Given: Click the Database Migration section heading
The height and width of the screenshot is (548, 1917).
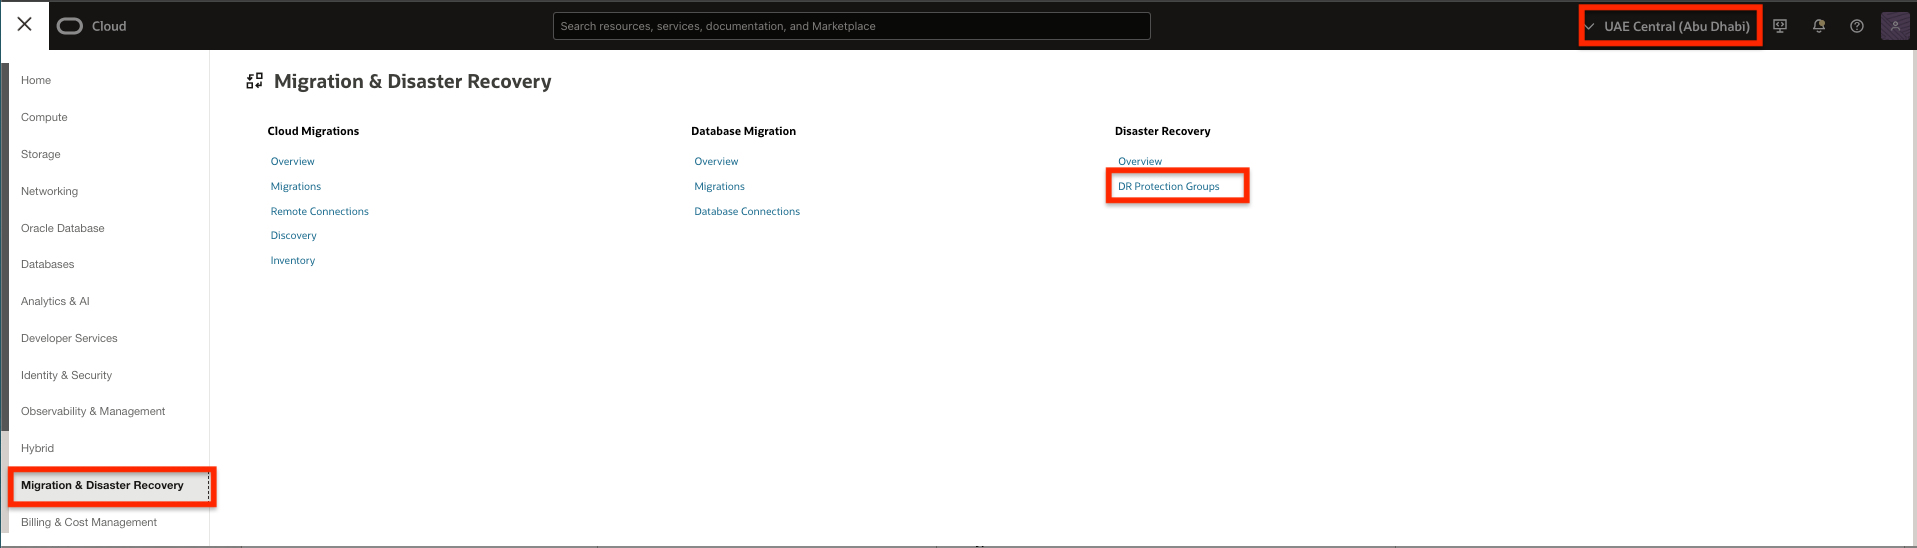Looking at the screenshot, I should tap(744, 131).
